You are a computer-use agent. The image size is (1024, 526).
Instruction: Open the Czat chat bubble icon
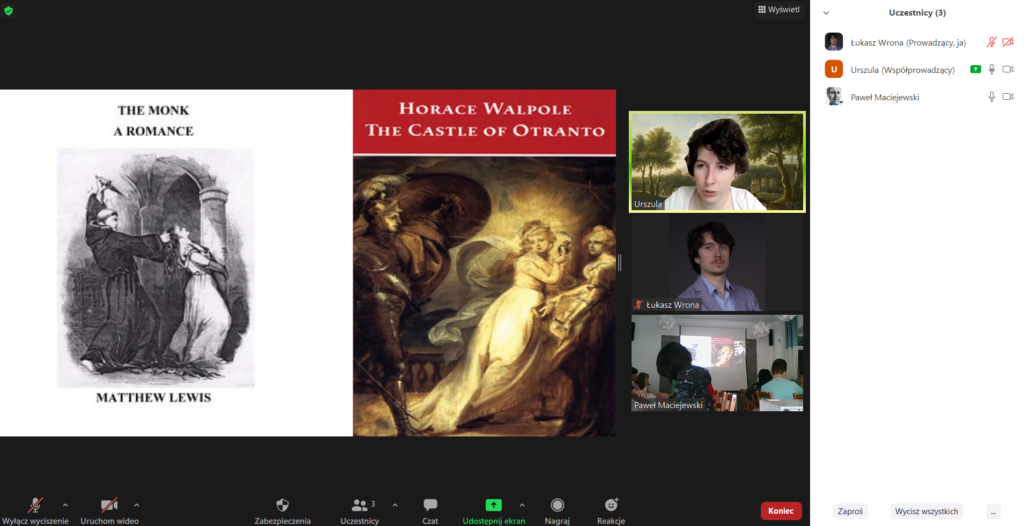pyautogui.click(x=430, y=505)
